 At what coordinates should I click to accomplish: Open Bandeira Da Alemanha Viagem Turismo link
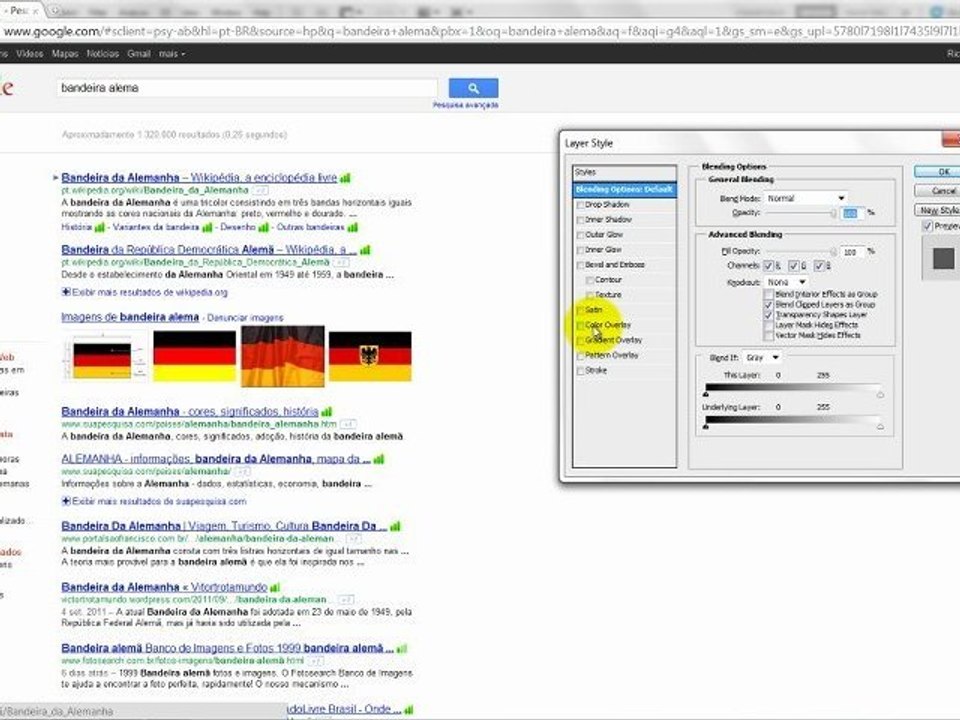coord(224,526)
